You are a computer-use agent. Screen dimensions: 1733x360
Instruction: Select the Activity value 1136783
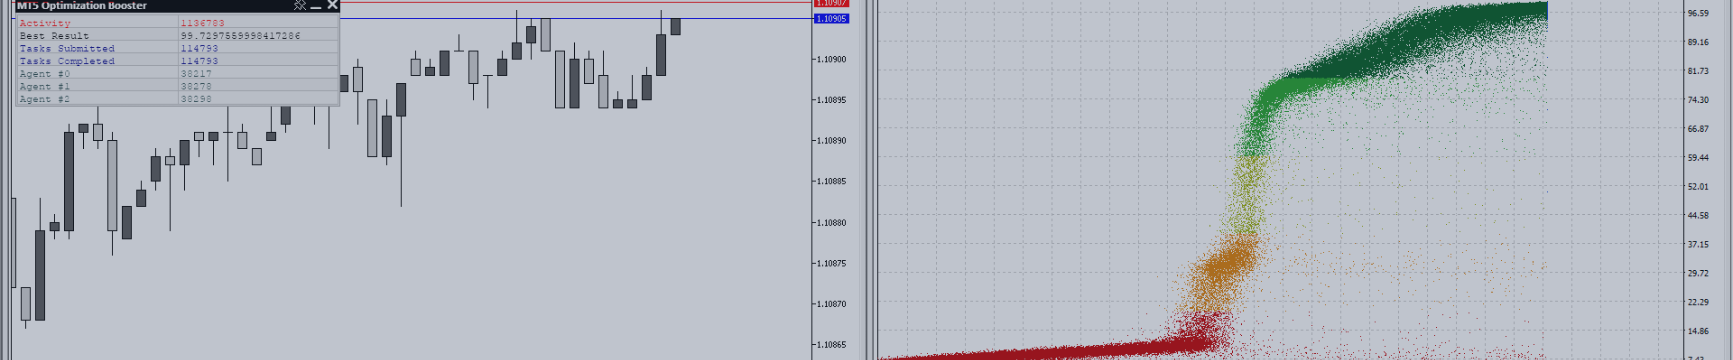202,23
